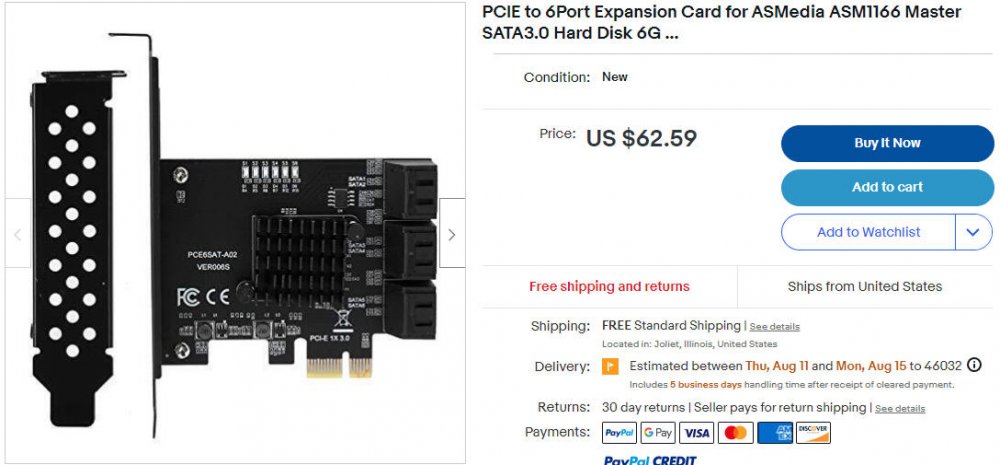Screen dimensions: 1000x465
Task: Open delivery info circle icon
Action: pyautogui.click(x=974, y=365)
